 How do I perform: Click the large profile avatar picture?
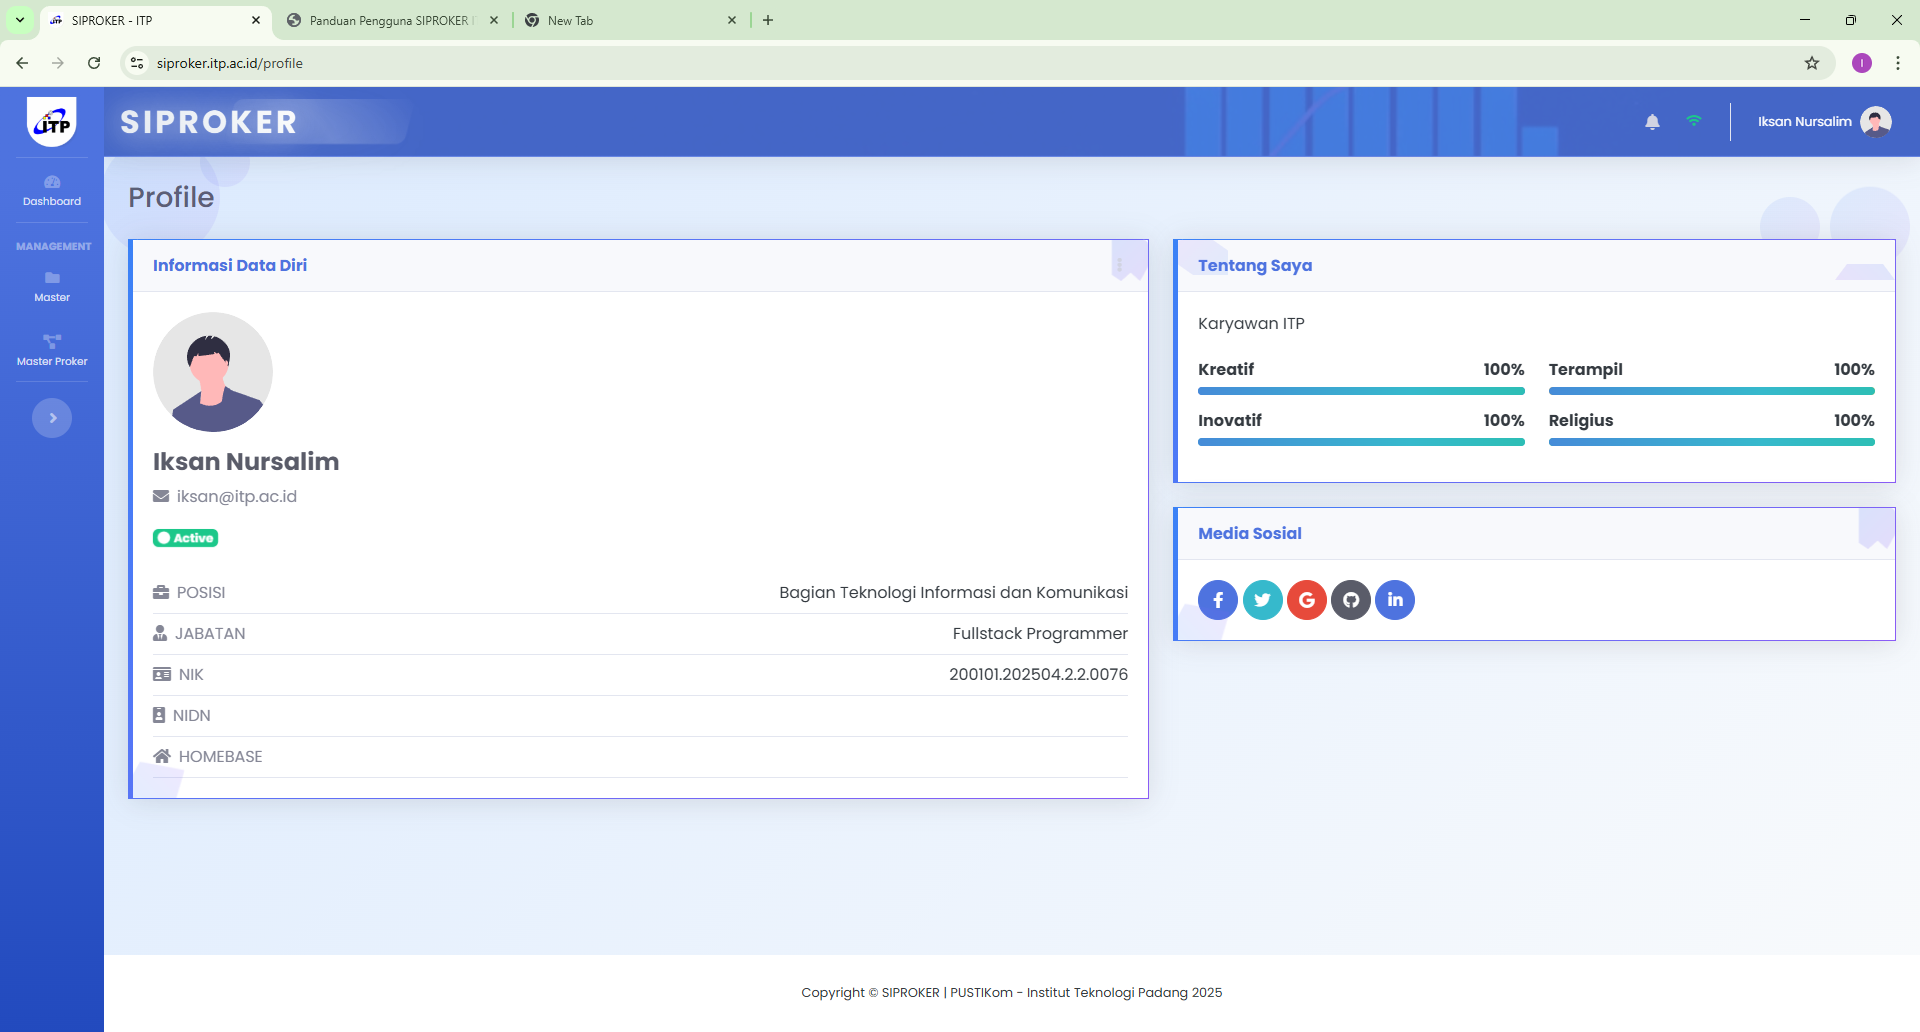pos(213,372)
